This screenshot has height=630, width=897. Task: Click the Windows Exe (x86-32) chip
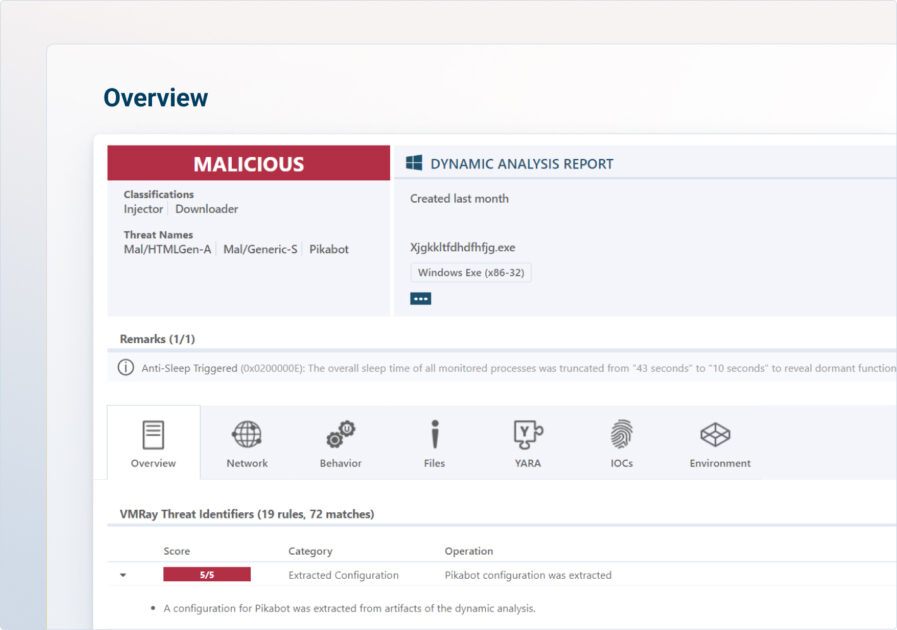click(x=470, y=272)
